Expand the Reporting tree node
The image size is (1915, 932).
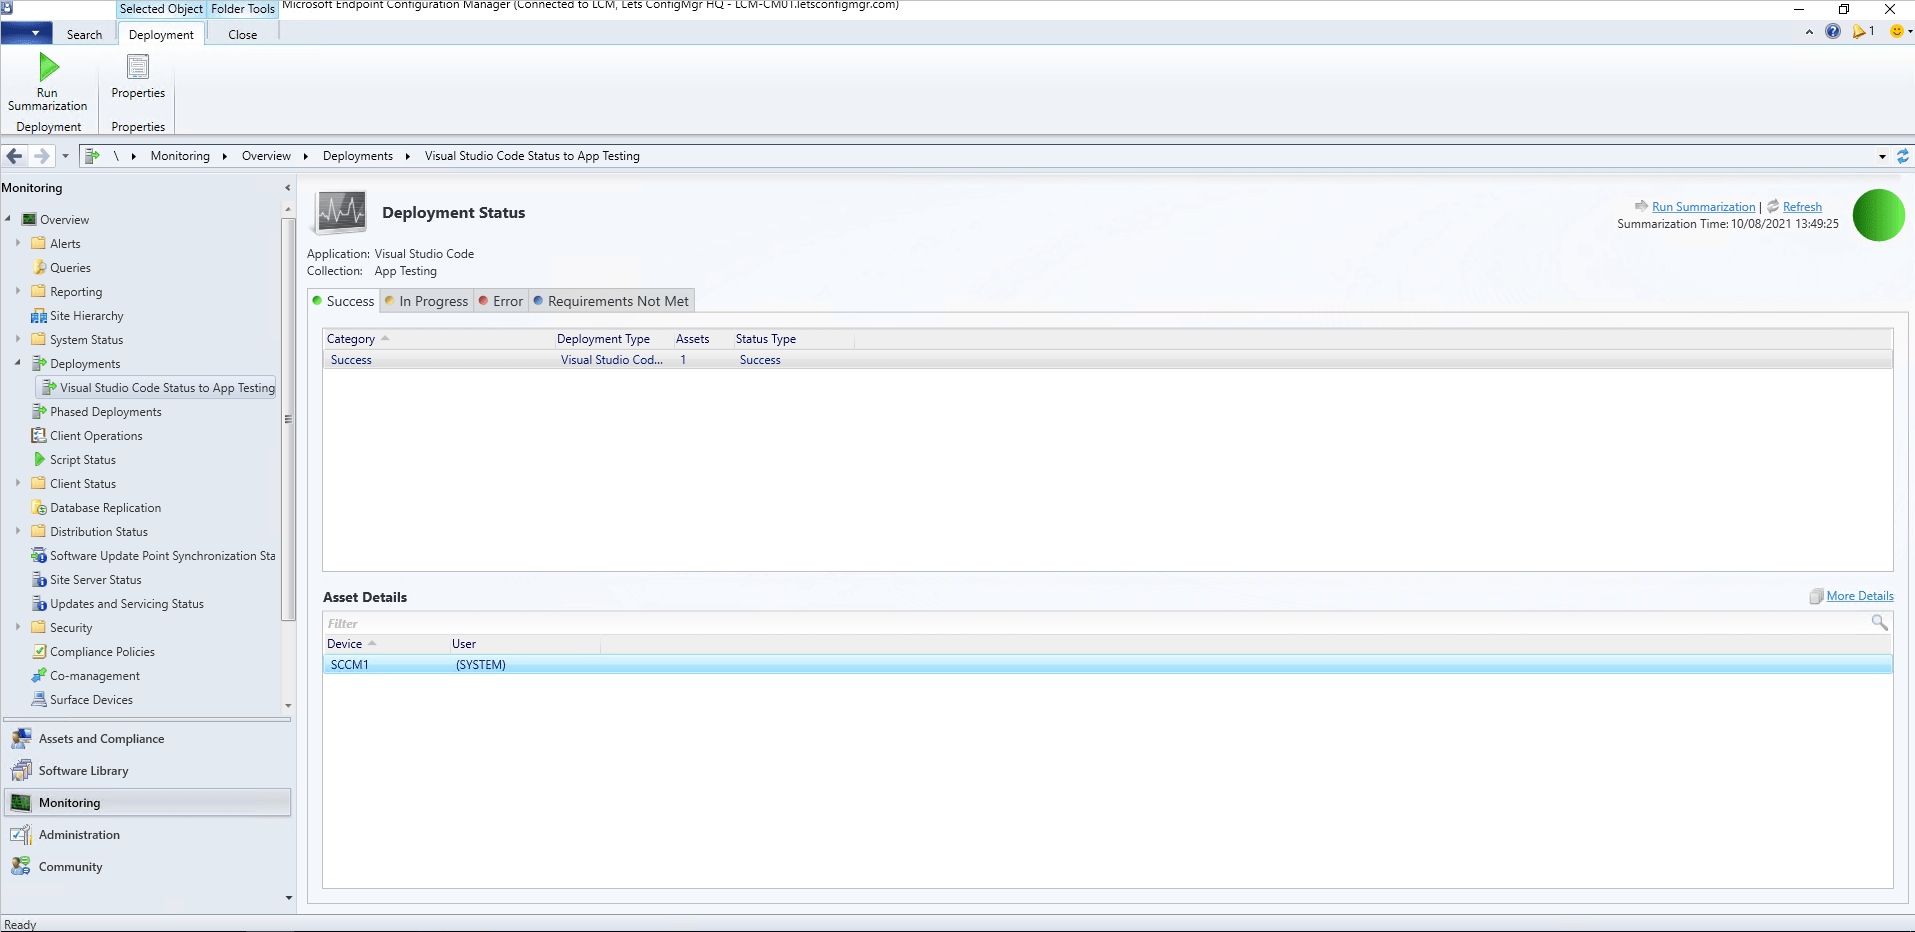18,291
